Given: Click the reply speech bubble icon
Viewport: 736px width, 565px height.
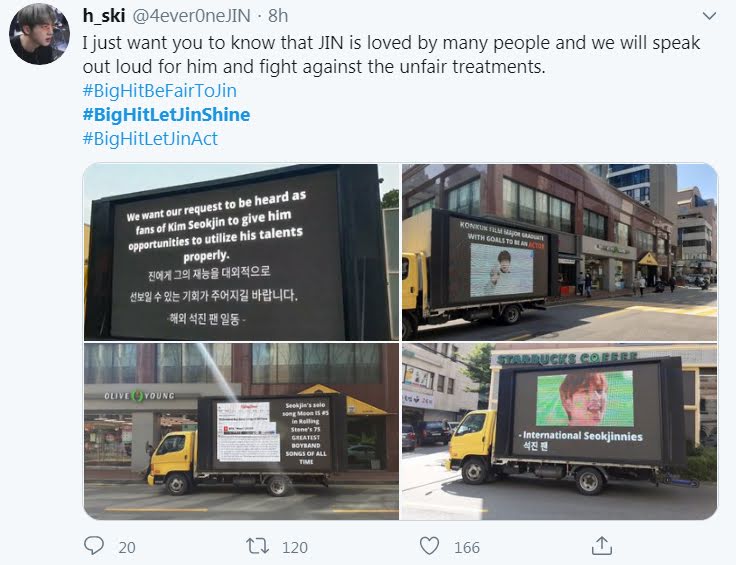Looking at the screenshot, I should pyautogui.click(x=93, y=546).
